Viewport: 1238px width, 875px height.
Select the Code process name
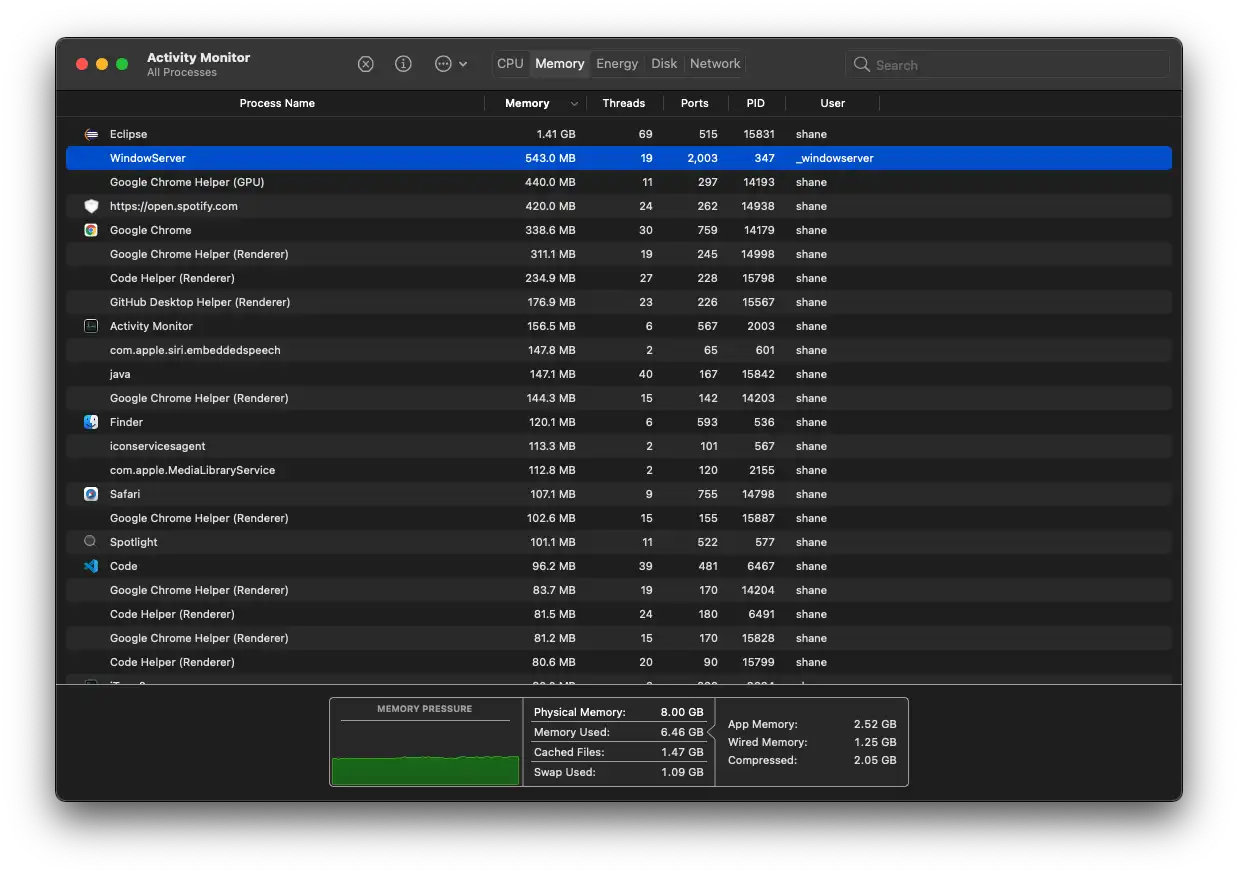click(124, 566)
